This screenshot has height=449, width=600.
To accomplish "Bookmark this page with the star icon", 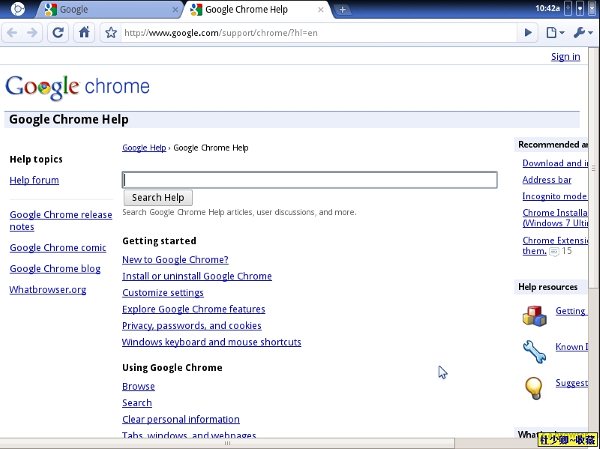I will 111,33.
